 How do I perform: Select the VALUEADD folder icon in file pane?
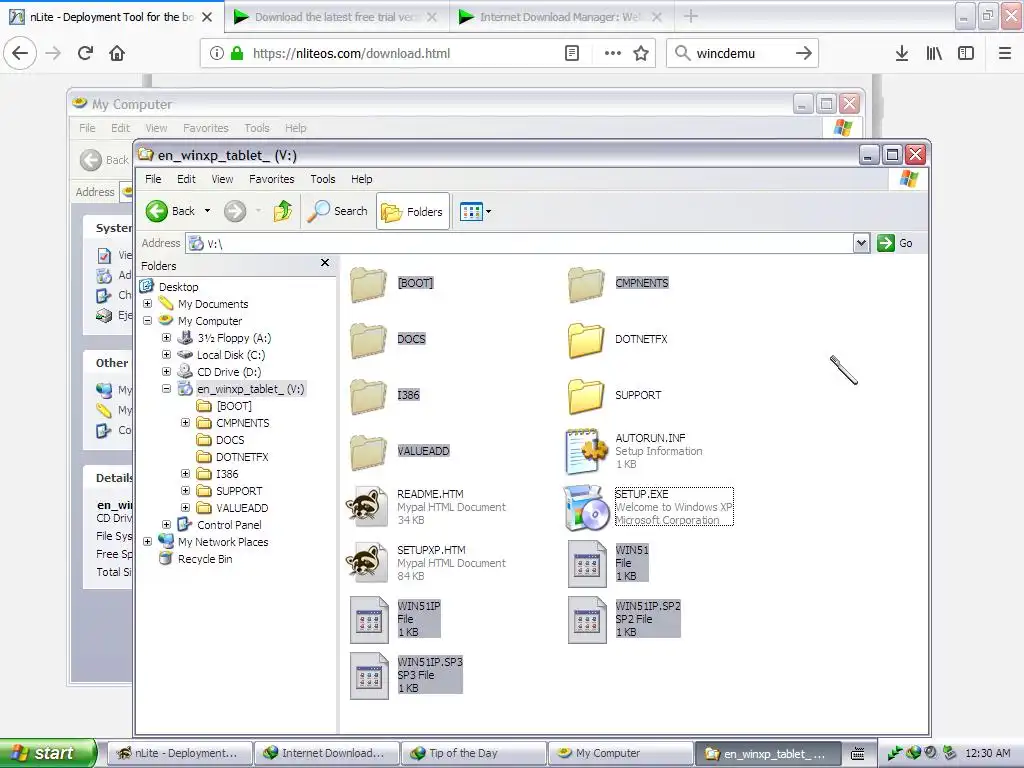[x=368, y=452]
